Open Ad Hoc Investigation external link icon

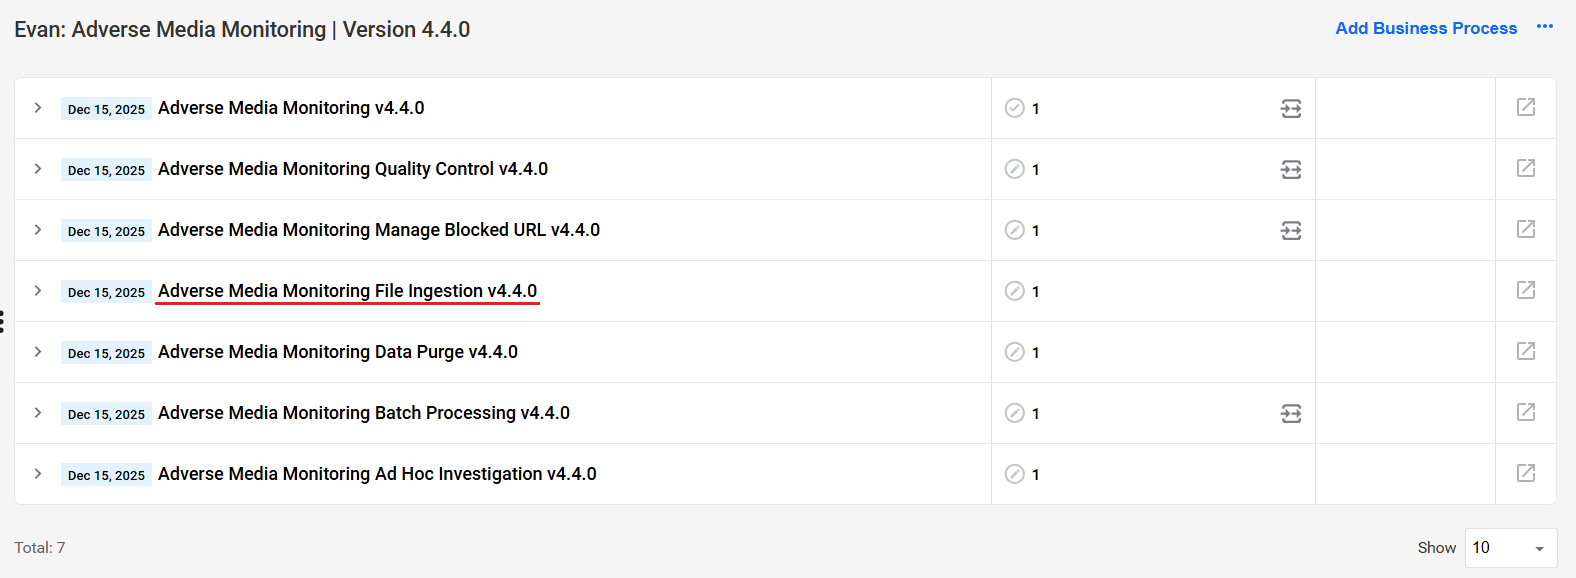pos(1525,473)
